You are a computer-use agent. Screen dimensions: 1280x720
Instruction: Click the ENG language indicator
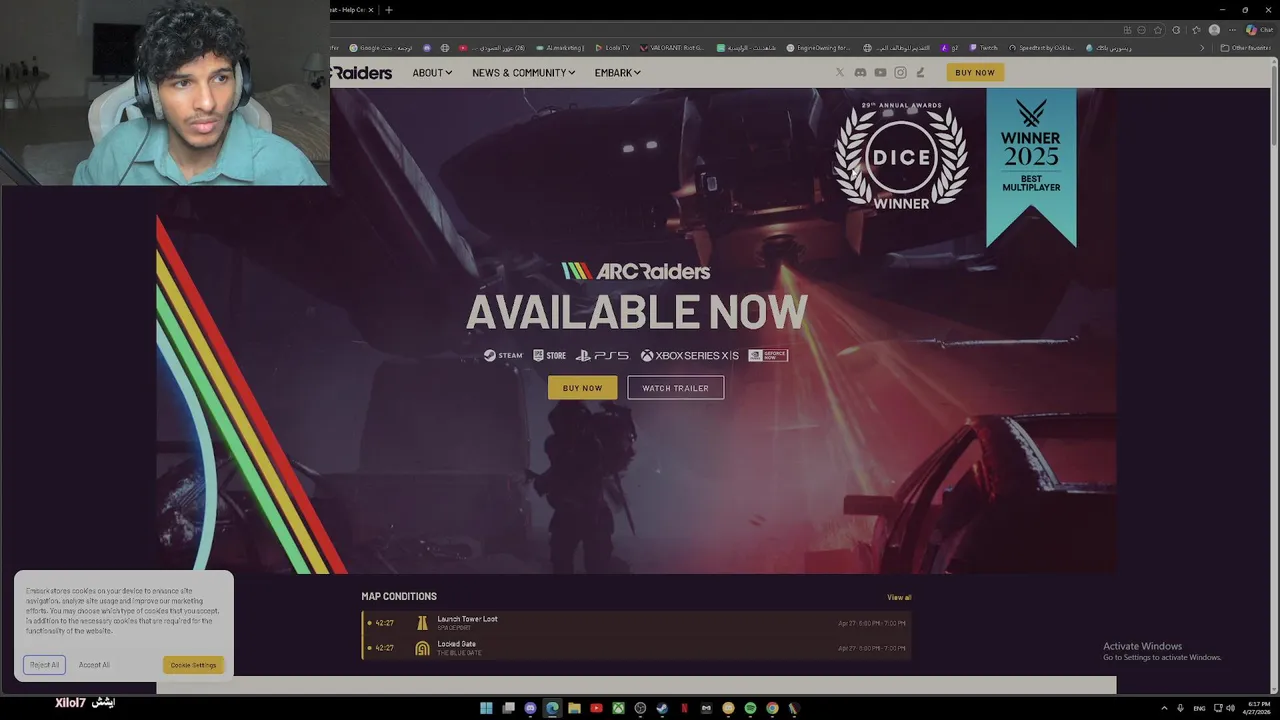coord(1199,708)
